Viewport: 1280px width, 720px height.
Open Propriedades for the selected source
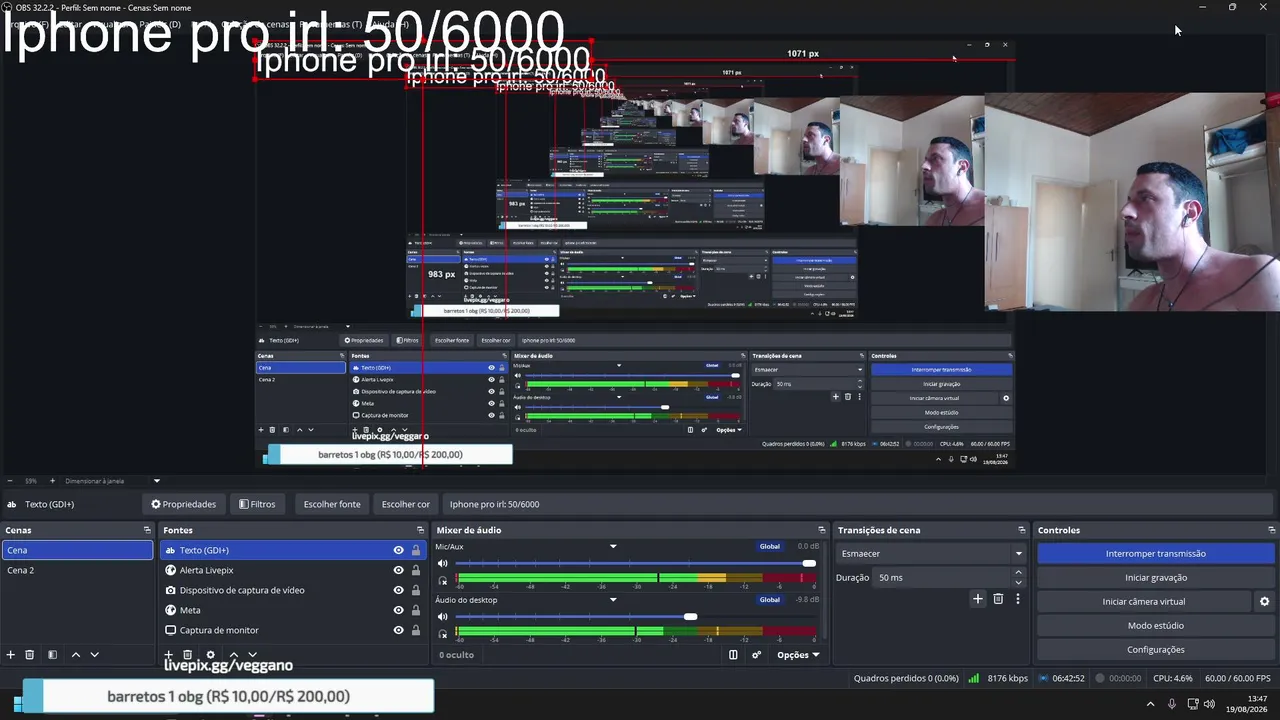pos(183,504)
